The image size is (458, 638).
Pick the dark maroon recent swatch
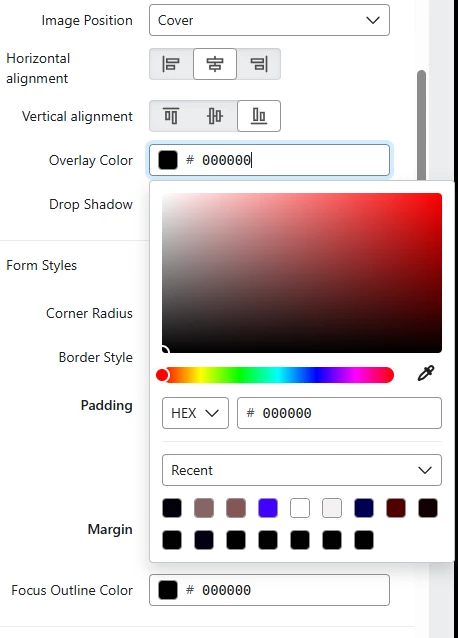396,508
